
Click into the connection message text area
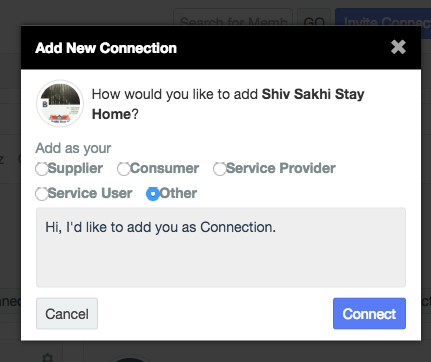point(221,247)
